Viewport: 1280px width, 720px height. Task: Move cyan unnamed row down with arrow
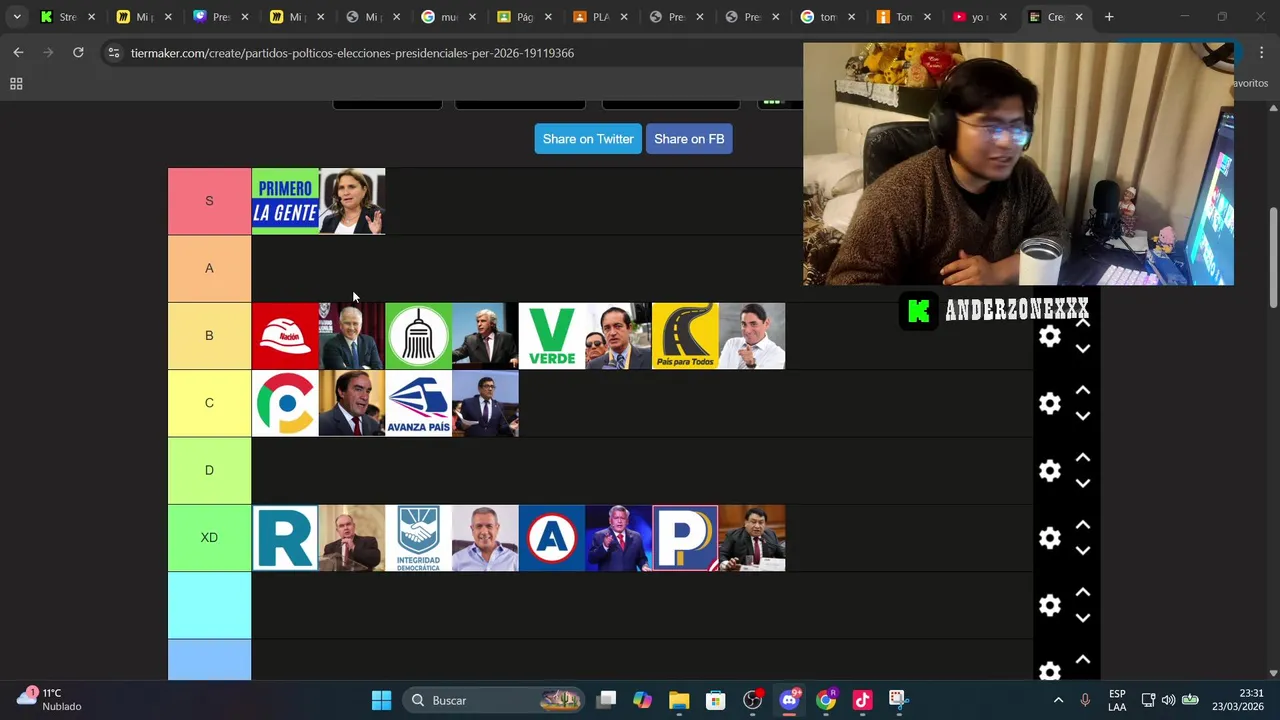[1083, 617]
